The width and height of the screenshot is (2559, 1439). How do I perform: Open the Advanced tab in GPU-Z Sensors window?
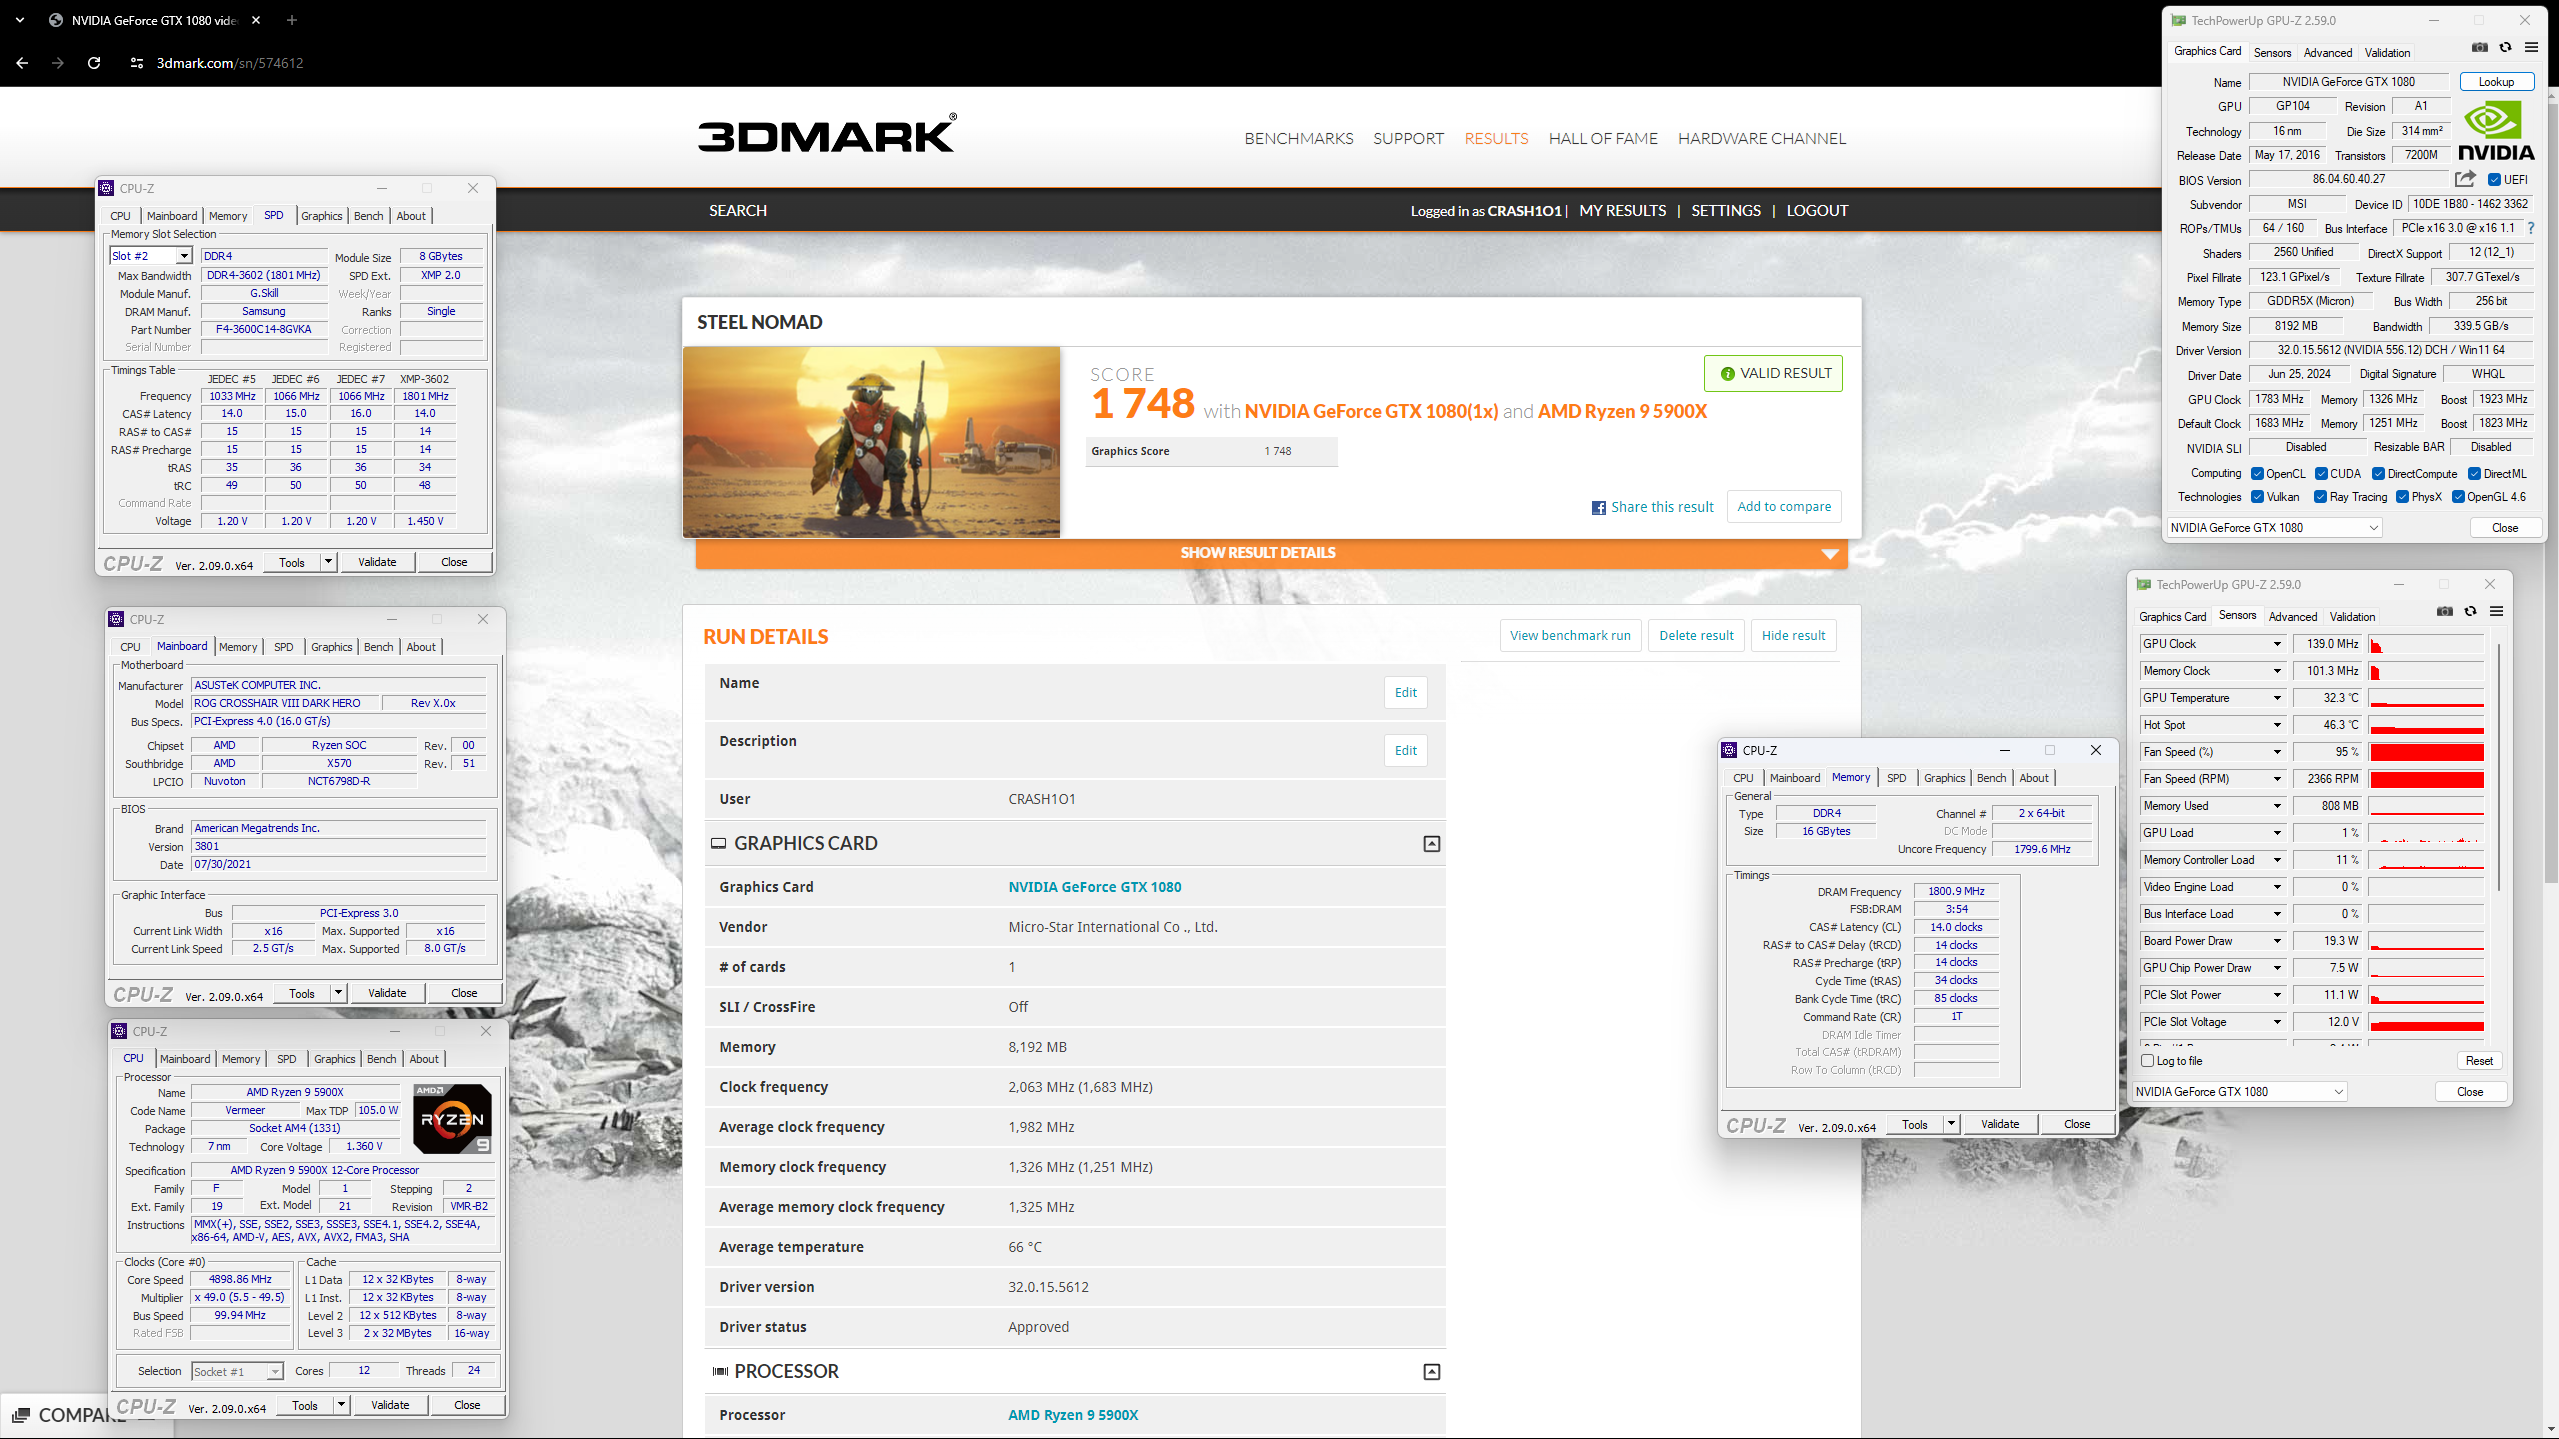coord(2293,617)
